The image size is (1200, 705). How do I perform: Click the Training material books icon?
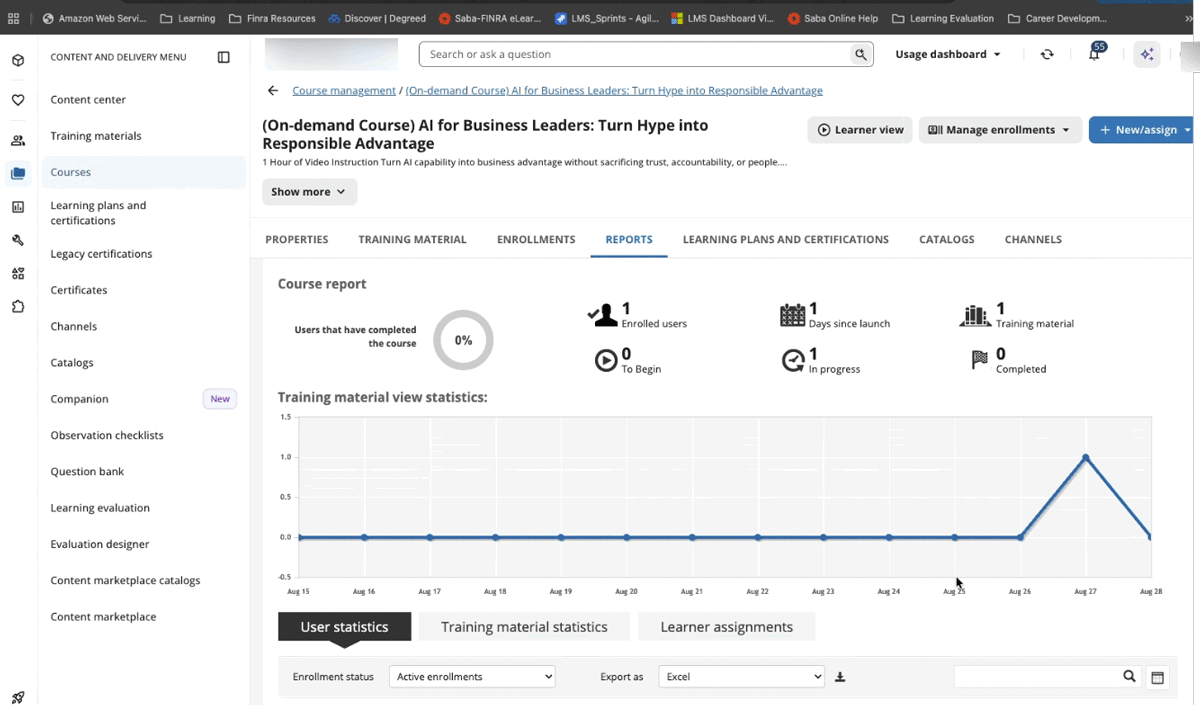pyautogui.click(x=975, y=316)
